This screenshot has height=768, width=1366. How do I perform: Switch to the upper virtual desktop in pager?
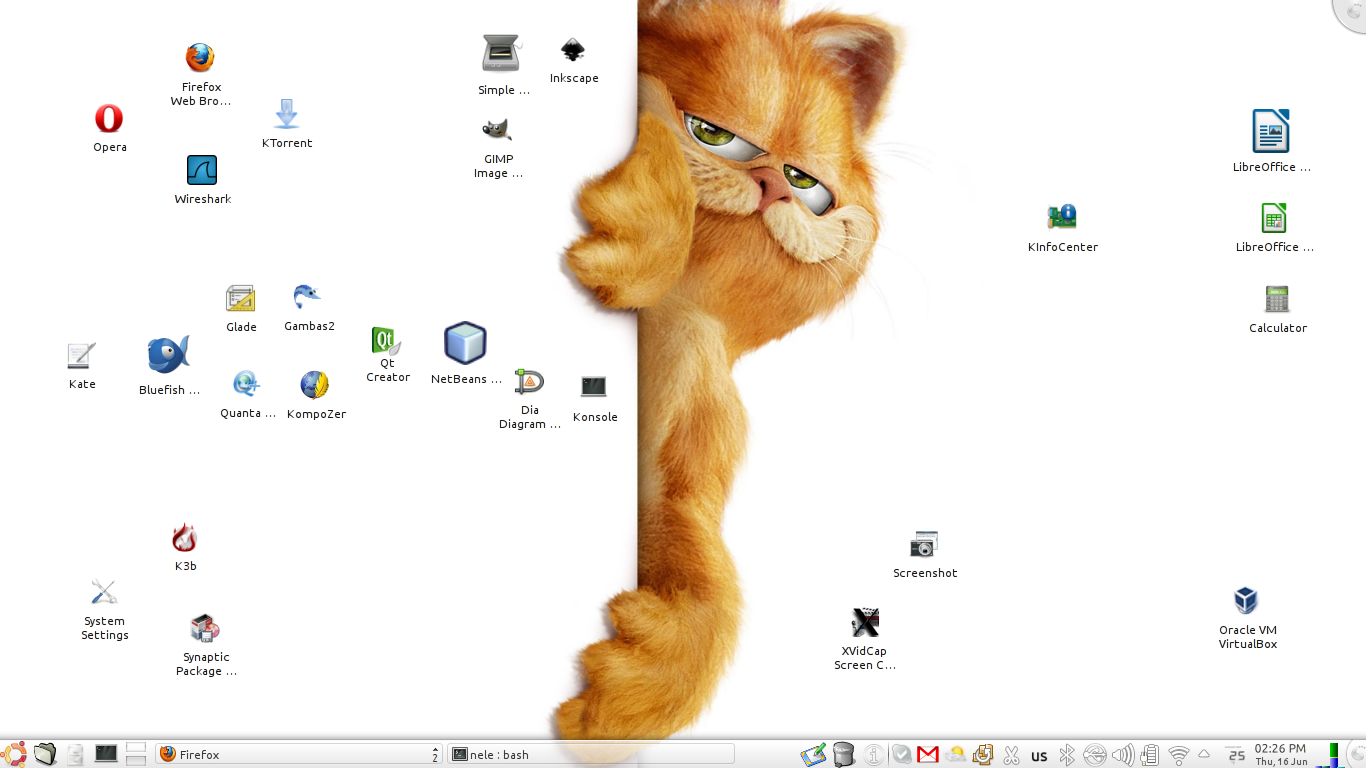pos(136,748)
